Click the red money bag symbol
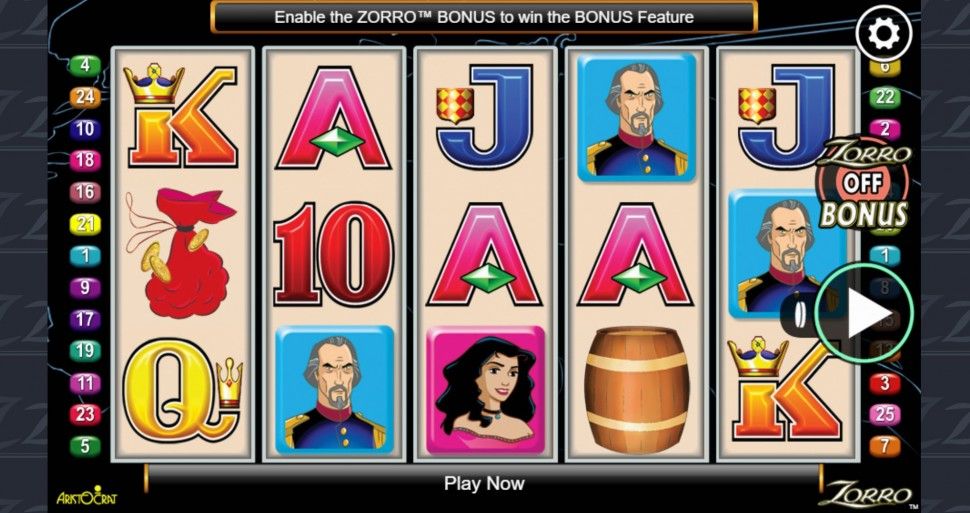The height and width of the screenshot is (513, 970). [181, 252]
